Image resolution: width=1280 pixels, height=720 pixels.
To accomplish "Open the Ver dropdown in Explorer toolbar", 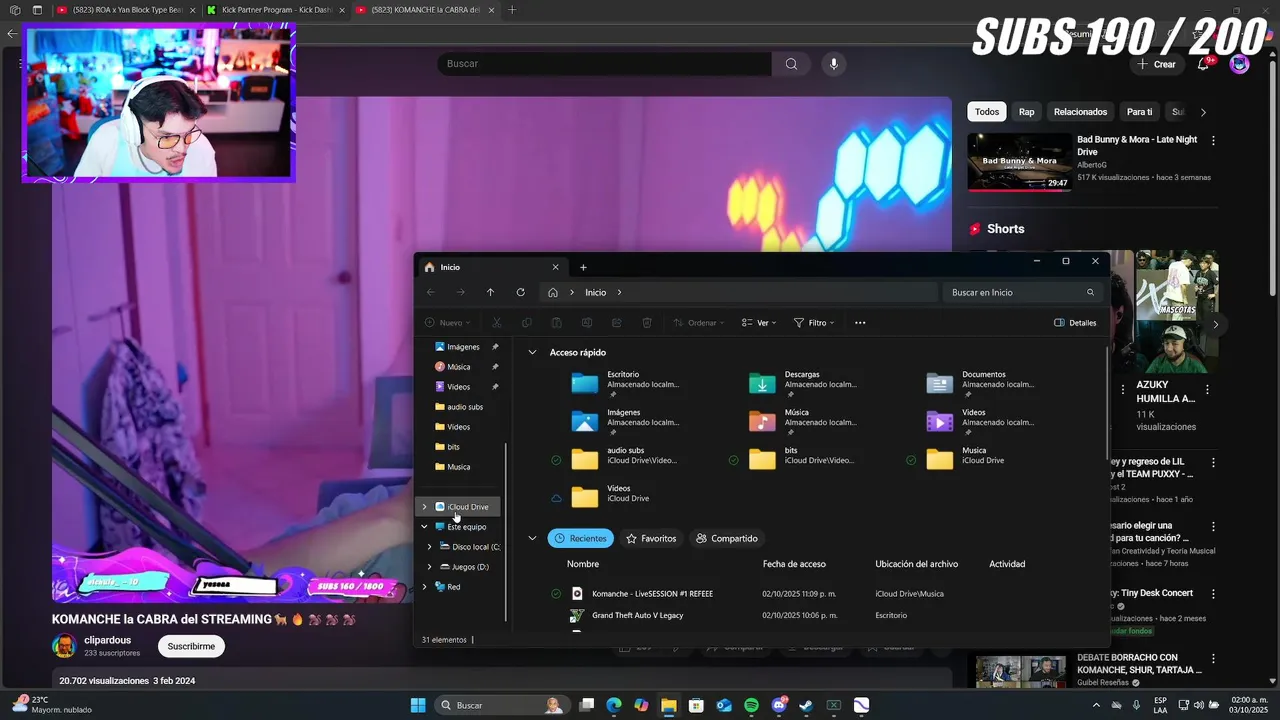I will pos(759,323).
